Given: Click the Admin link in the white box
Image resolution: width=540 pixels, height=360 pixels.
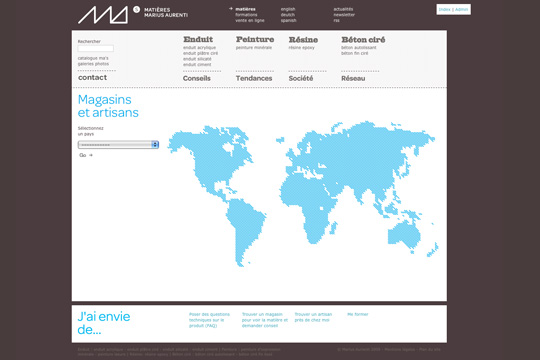Looking at the screenshot, I should point(461,10).
